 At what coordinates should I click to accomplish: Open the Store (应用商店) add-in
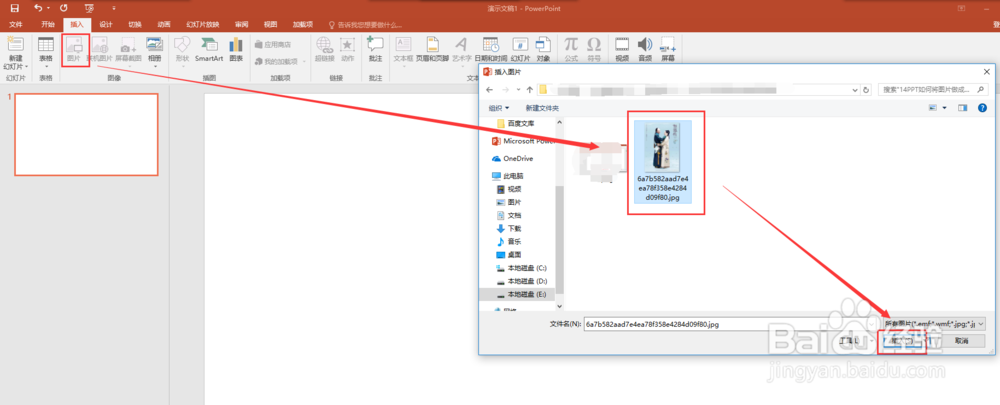273,45
